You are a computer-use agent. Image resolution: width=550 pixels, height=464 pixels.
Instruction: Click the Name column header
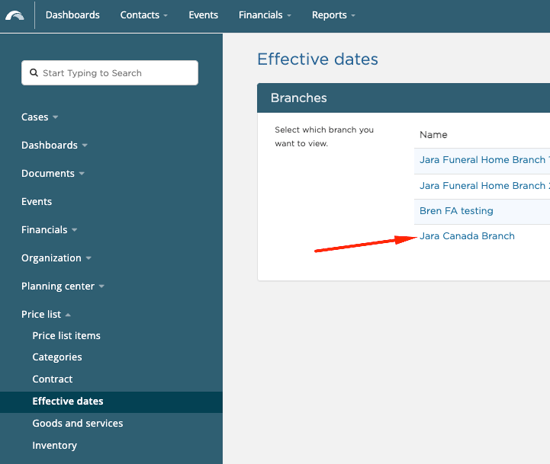433,135
